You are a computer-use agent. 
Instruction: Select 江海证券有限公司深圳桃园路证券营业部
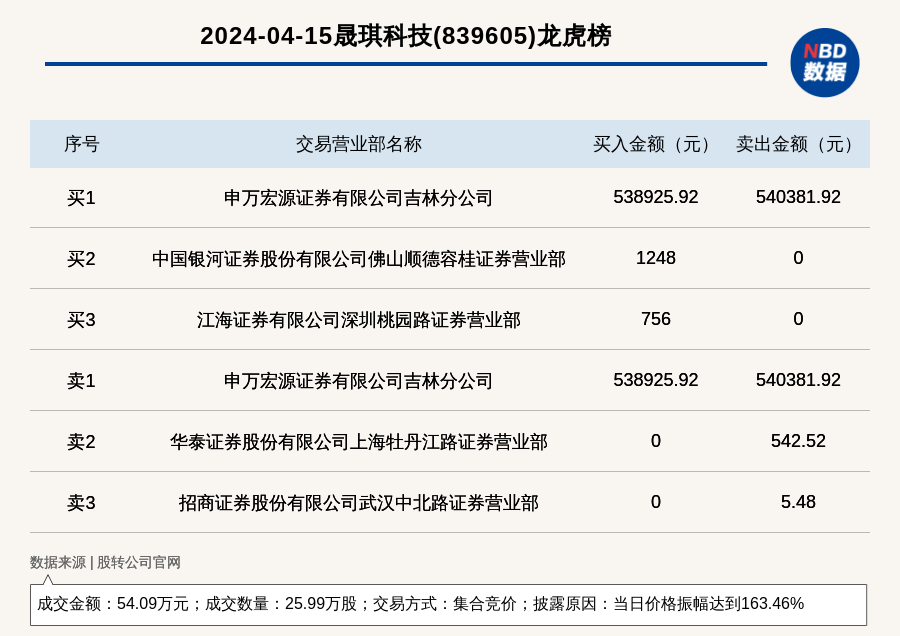(x=359, y=320)
